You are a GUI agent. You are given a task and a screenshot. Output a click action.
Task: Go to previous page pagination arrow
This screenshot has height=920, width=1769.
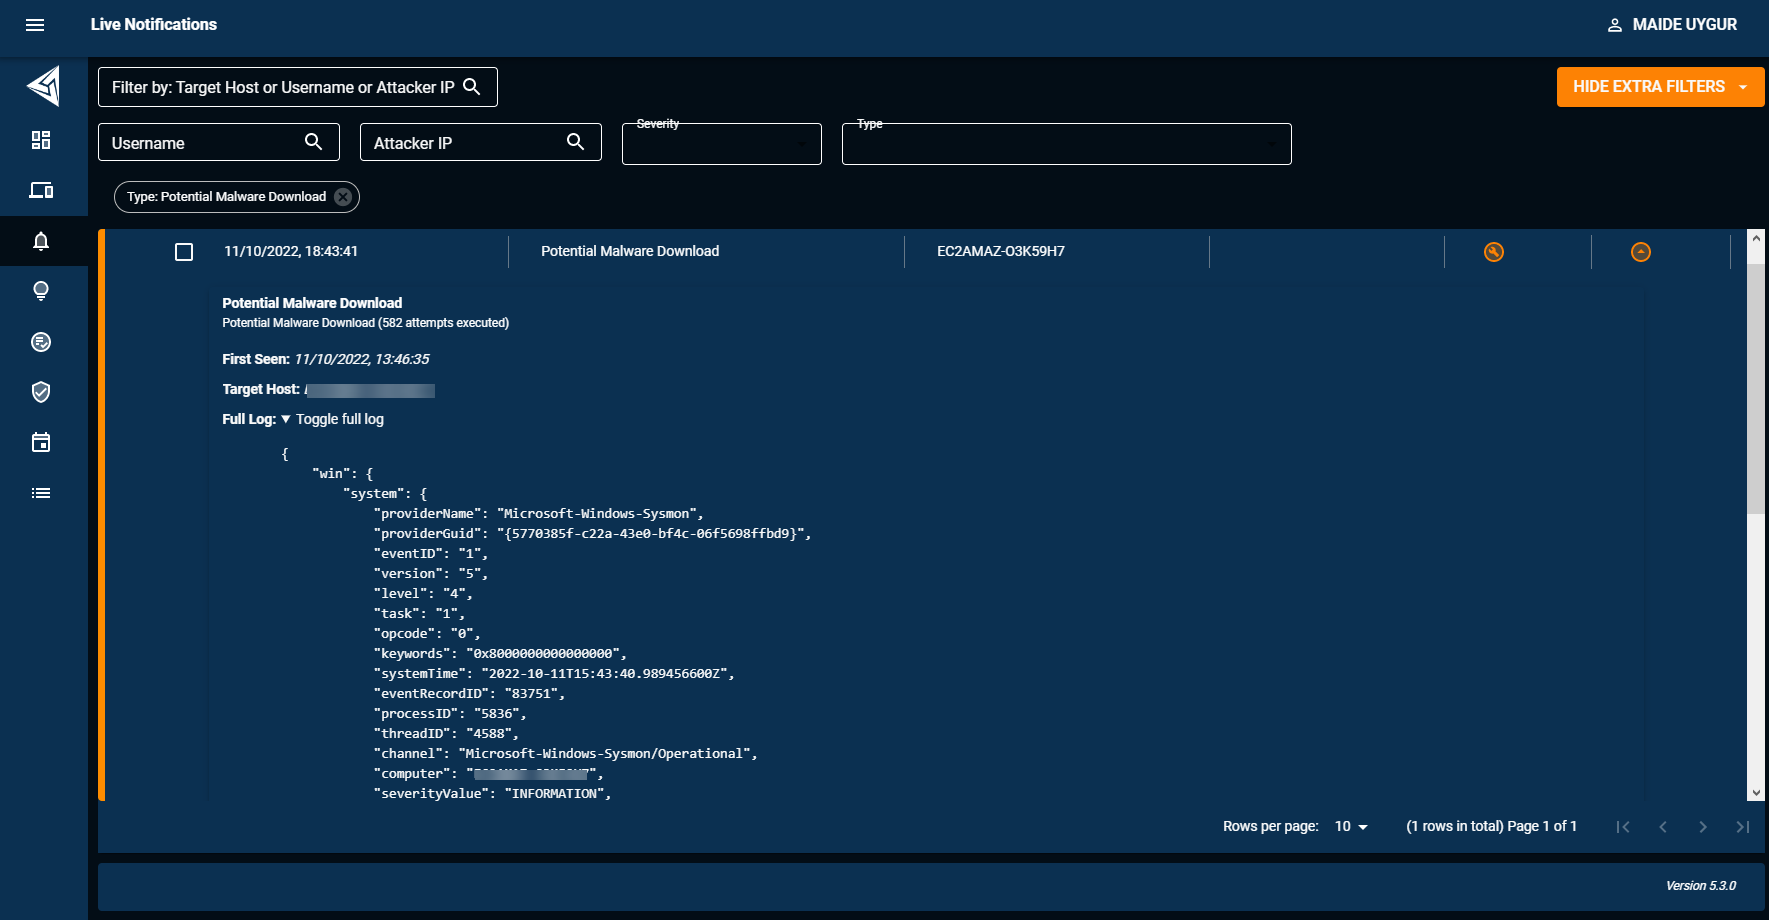(x=1663, y=827)
